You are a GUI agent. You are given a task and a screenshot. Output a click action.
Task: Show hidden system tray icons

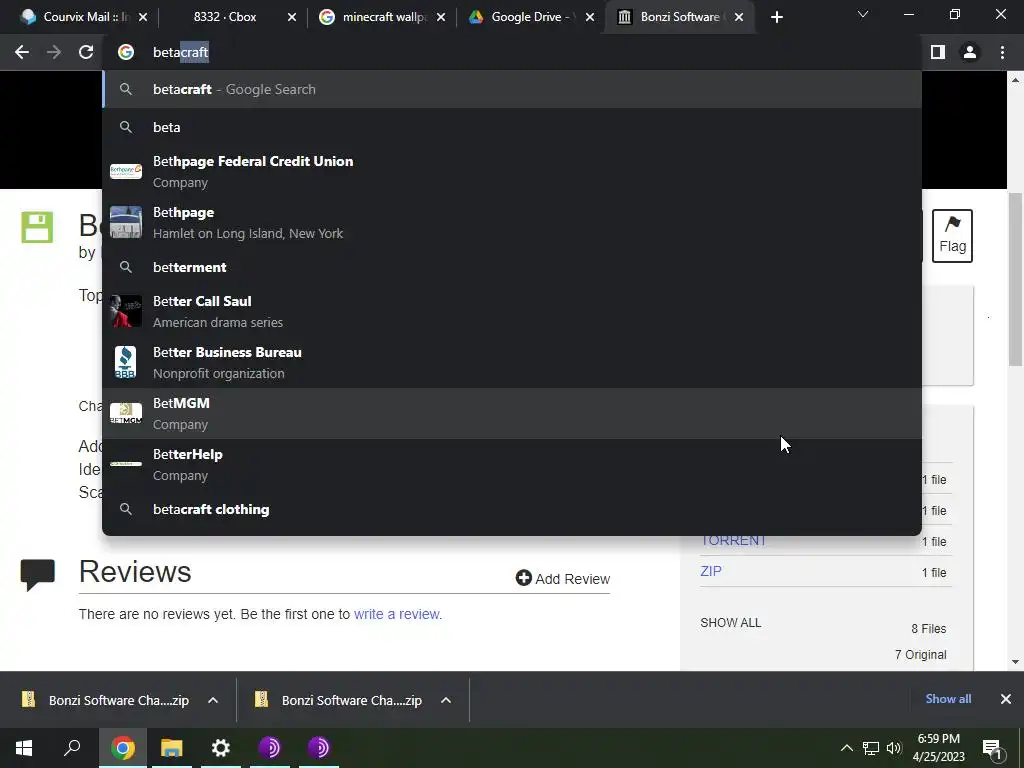(x=846, y=748)
